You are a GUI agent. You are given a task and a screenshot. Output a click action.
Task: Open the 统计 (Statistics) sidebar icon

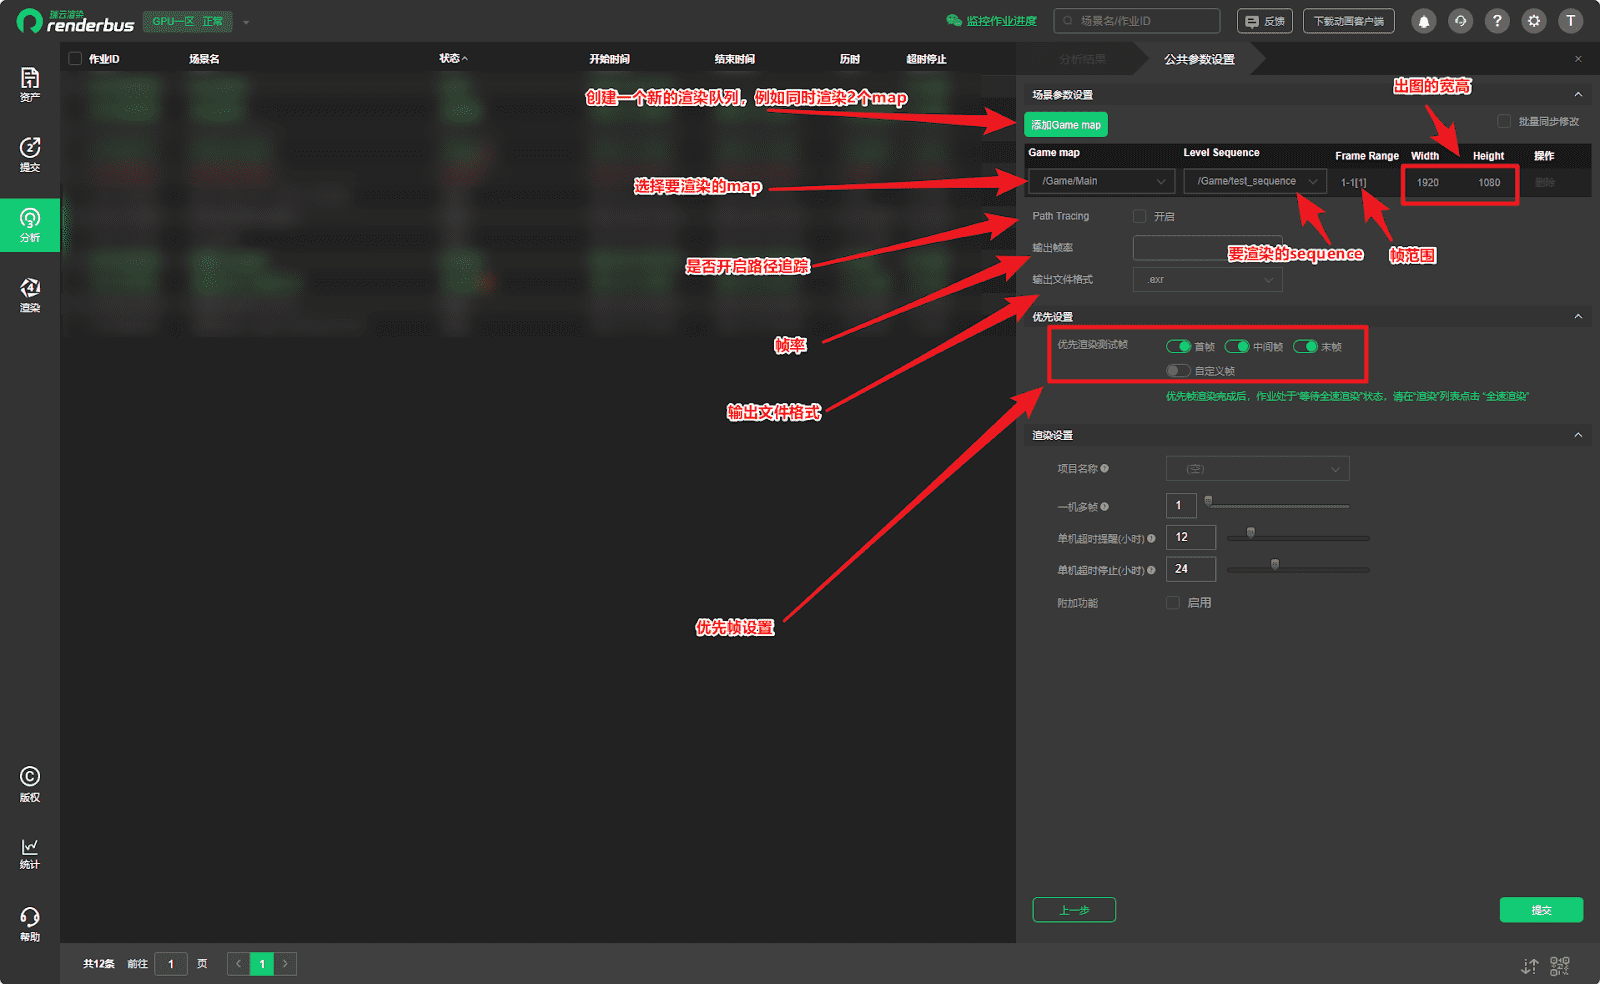(30, 854)
